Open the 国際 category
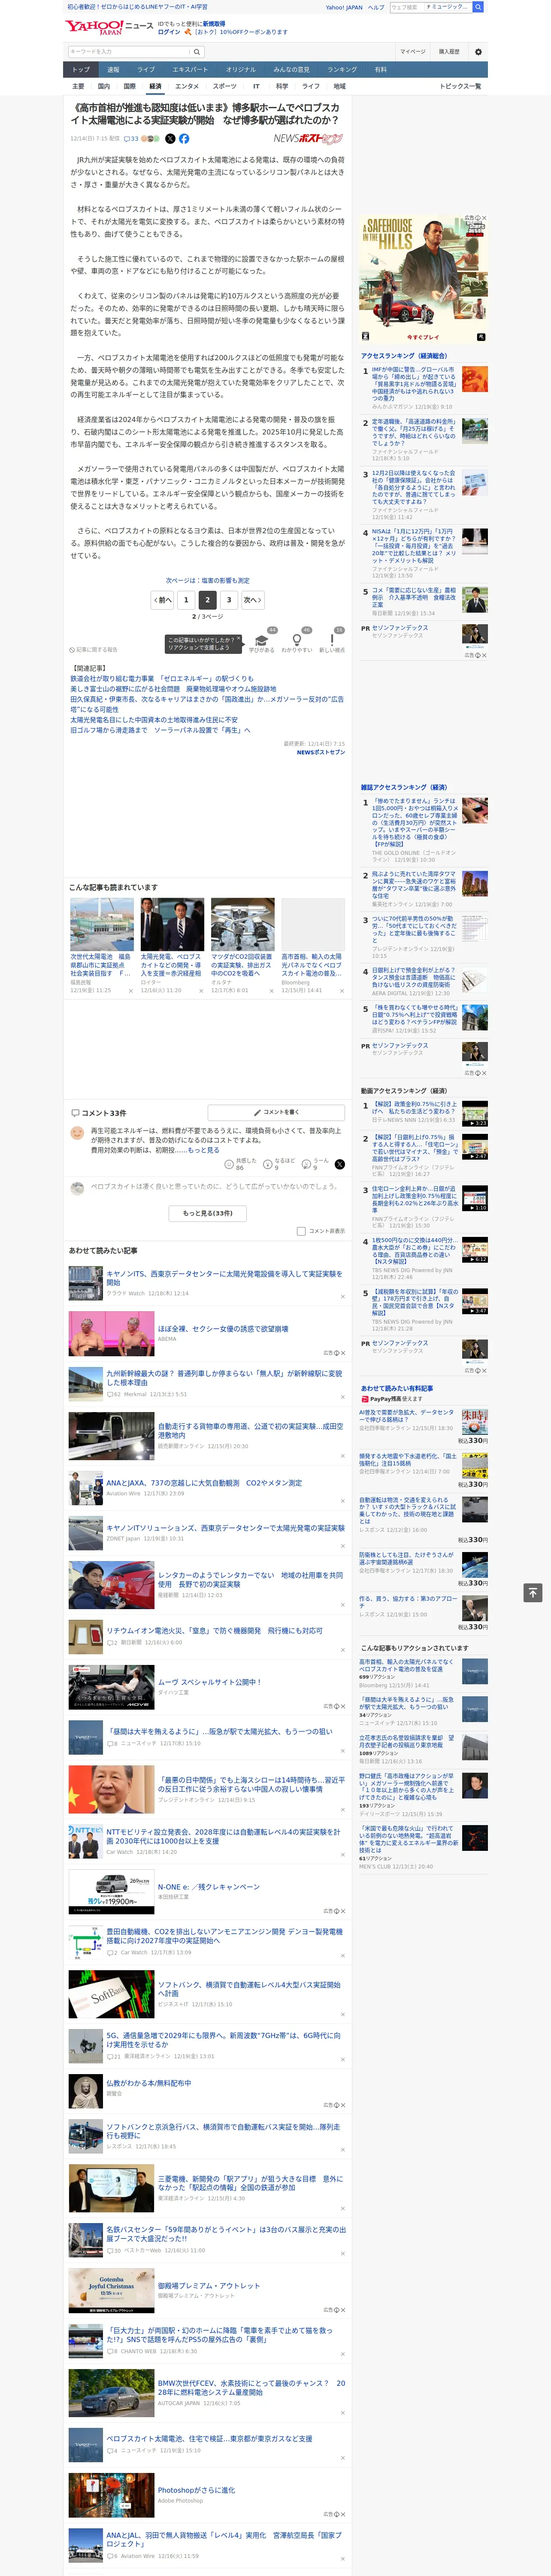Image resolution: width=551 pixels, height=2576 pixels. coord(129,86)
